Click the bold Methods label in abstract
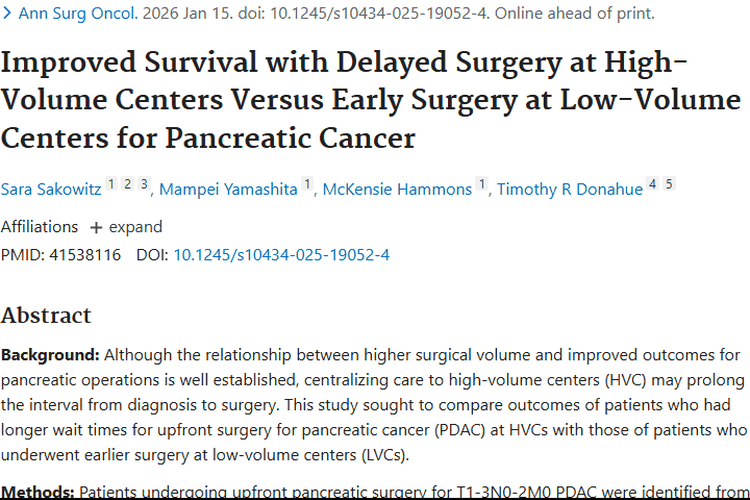Image resolution: width=750 pixels, height=500 pixels. (37, 491)
